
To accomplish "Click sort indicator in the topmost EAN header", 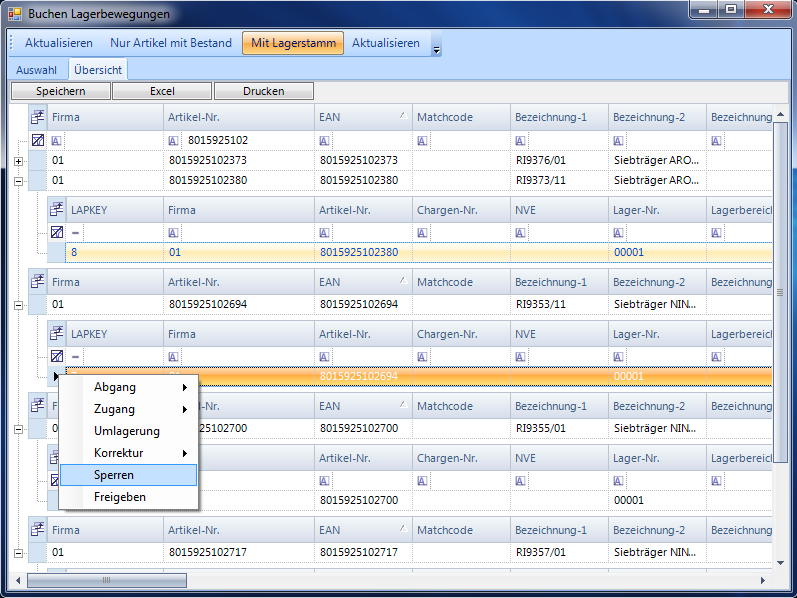I will (402, 117).
